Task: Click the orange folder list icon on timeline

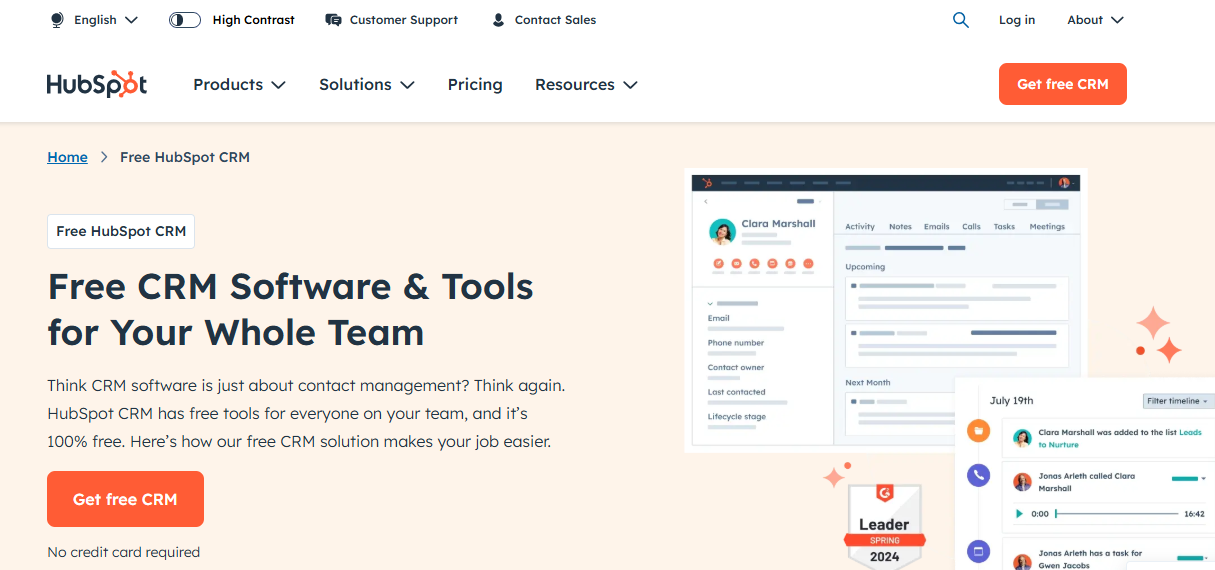Action: tap(979, 432)
